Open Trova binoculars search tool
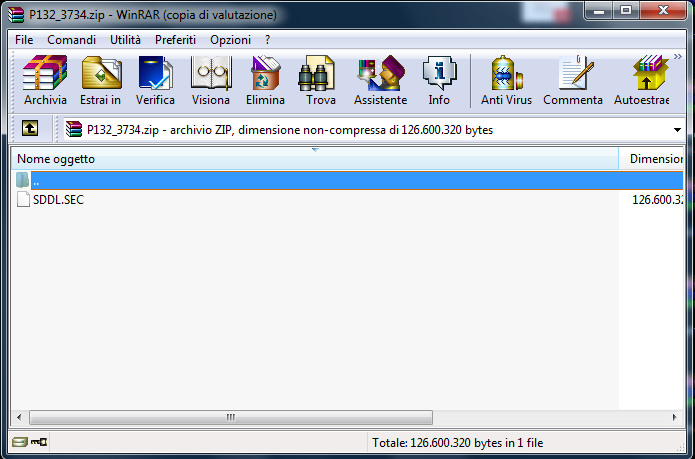Viewport: 695px width, 459px height. (x=320, y=80)
